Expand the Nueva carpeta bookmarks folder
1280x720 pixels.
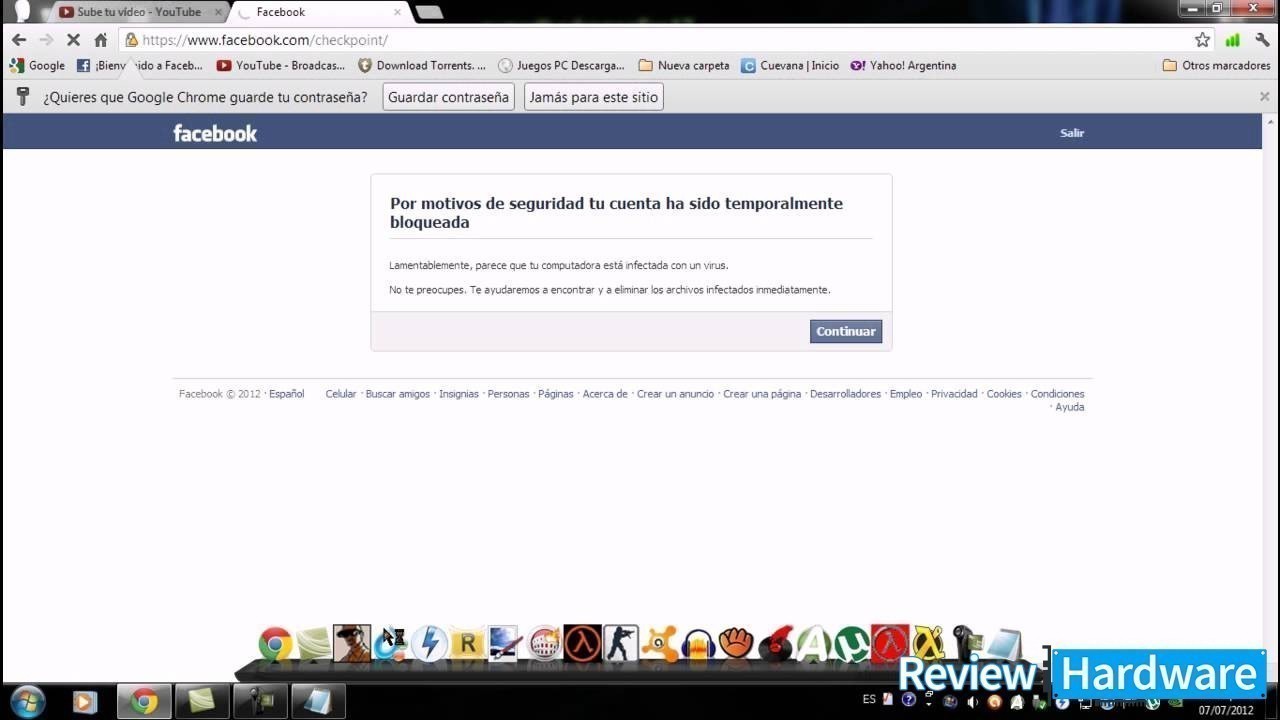point(684,65)
